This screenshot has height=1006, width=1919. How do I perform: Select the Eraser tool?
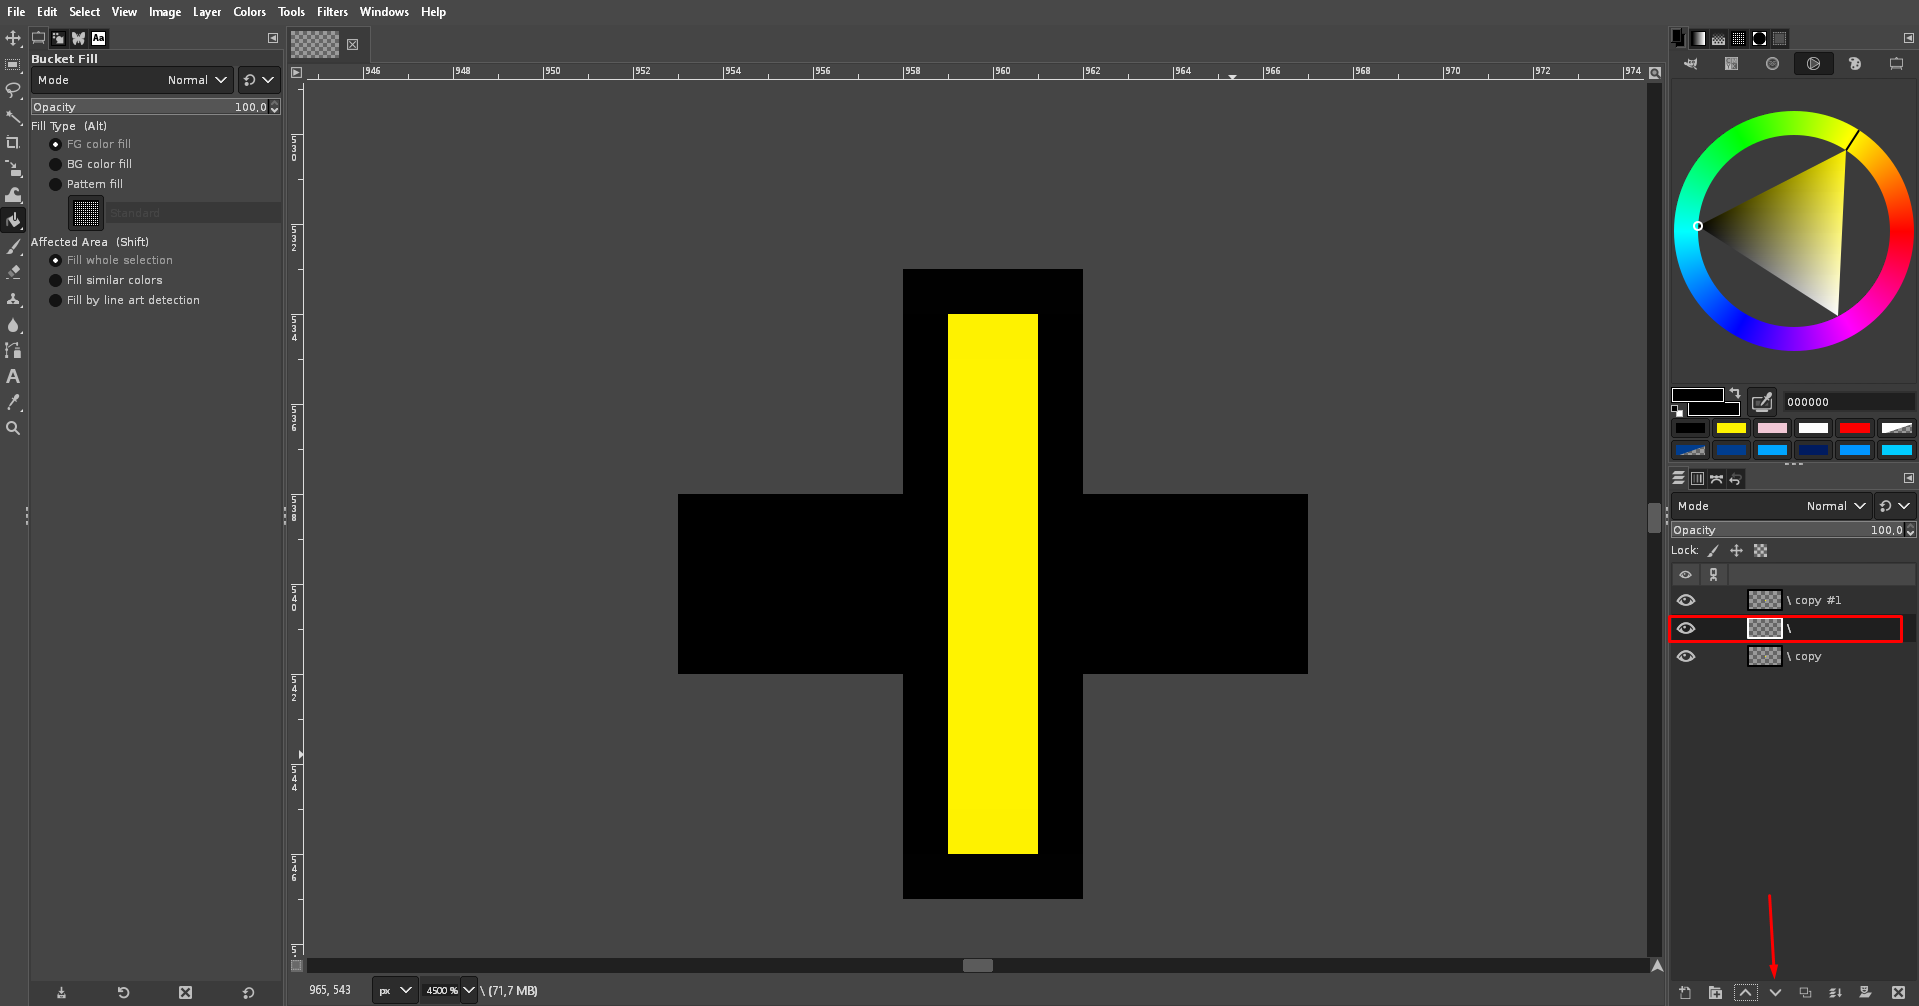pos(13,272)
